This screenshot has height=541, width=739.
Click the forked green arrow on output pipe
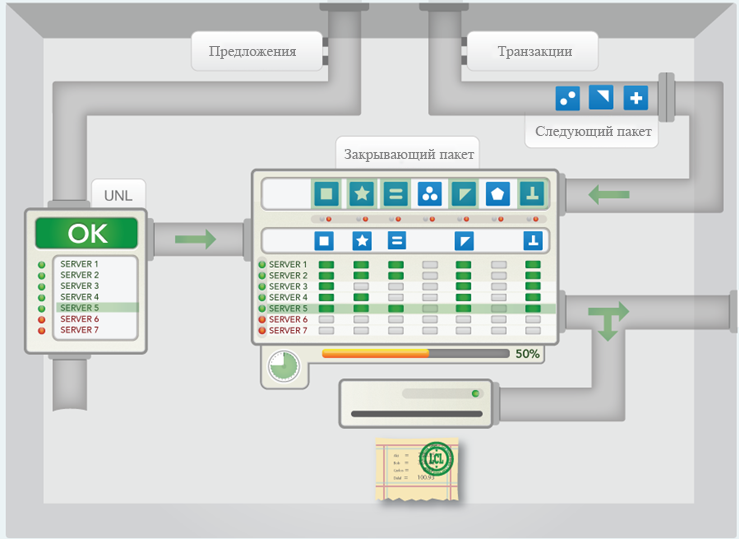(608, 321)
